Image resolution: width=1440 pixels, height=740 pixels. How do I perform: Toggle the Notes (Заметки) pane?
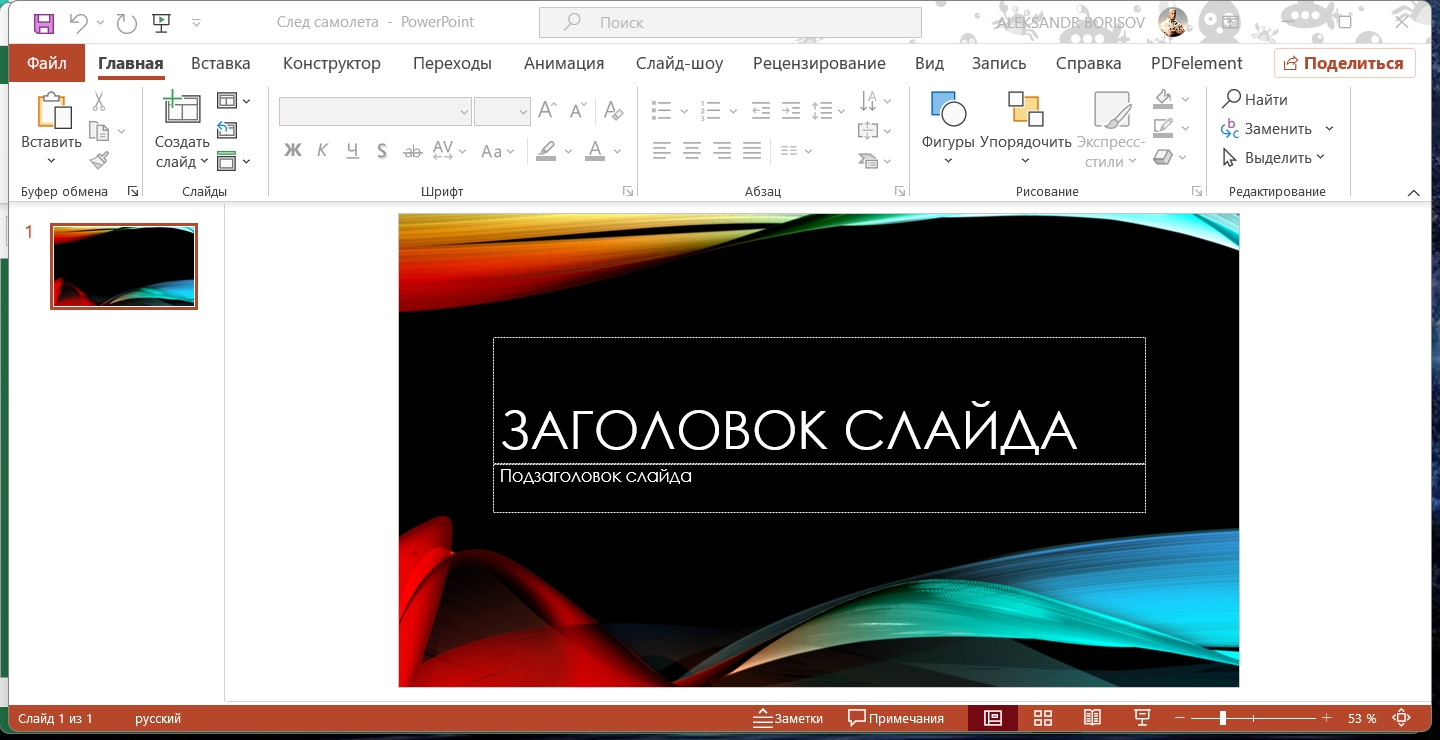788,718
